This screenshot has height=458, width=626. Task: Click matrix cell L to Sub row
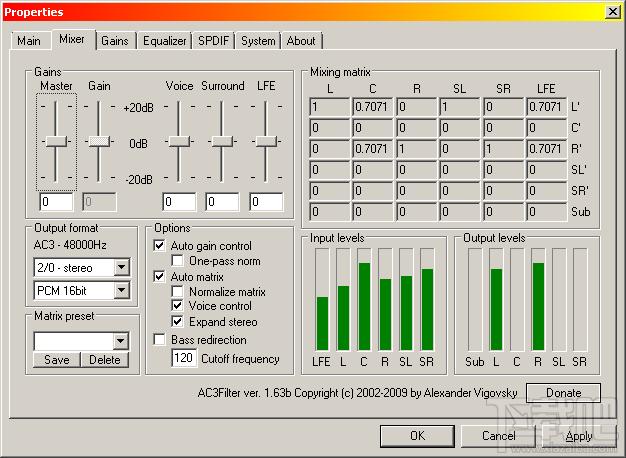point(329,212)
